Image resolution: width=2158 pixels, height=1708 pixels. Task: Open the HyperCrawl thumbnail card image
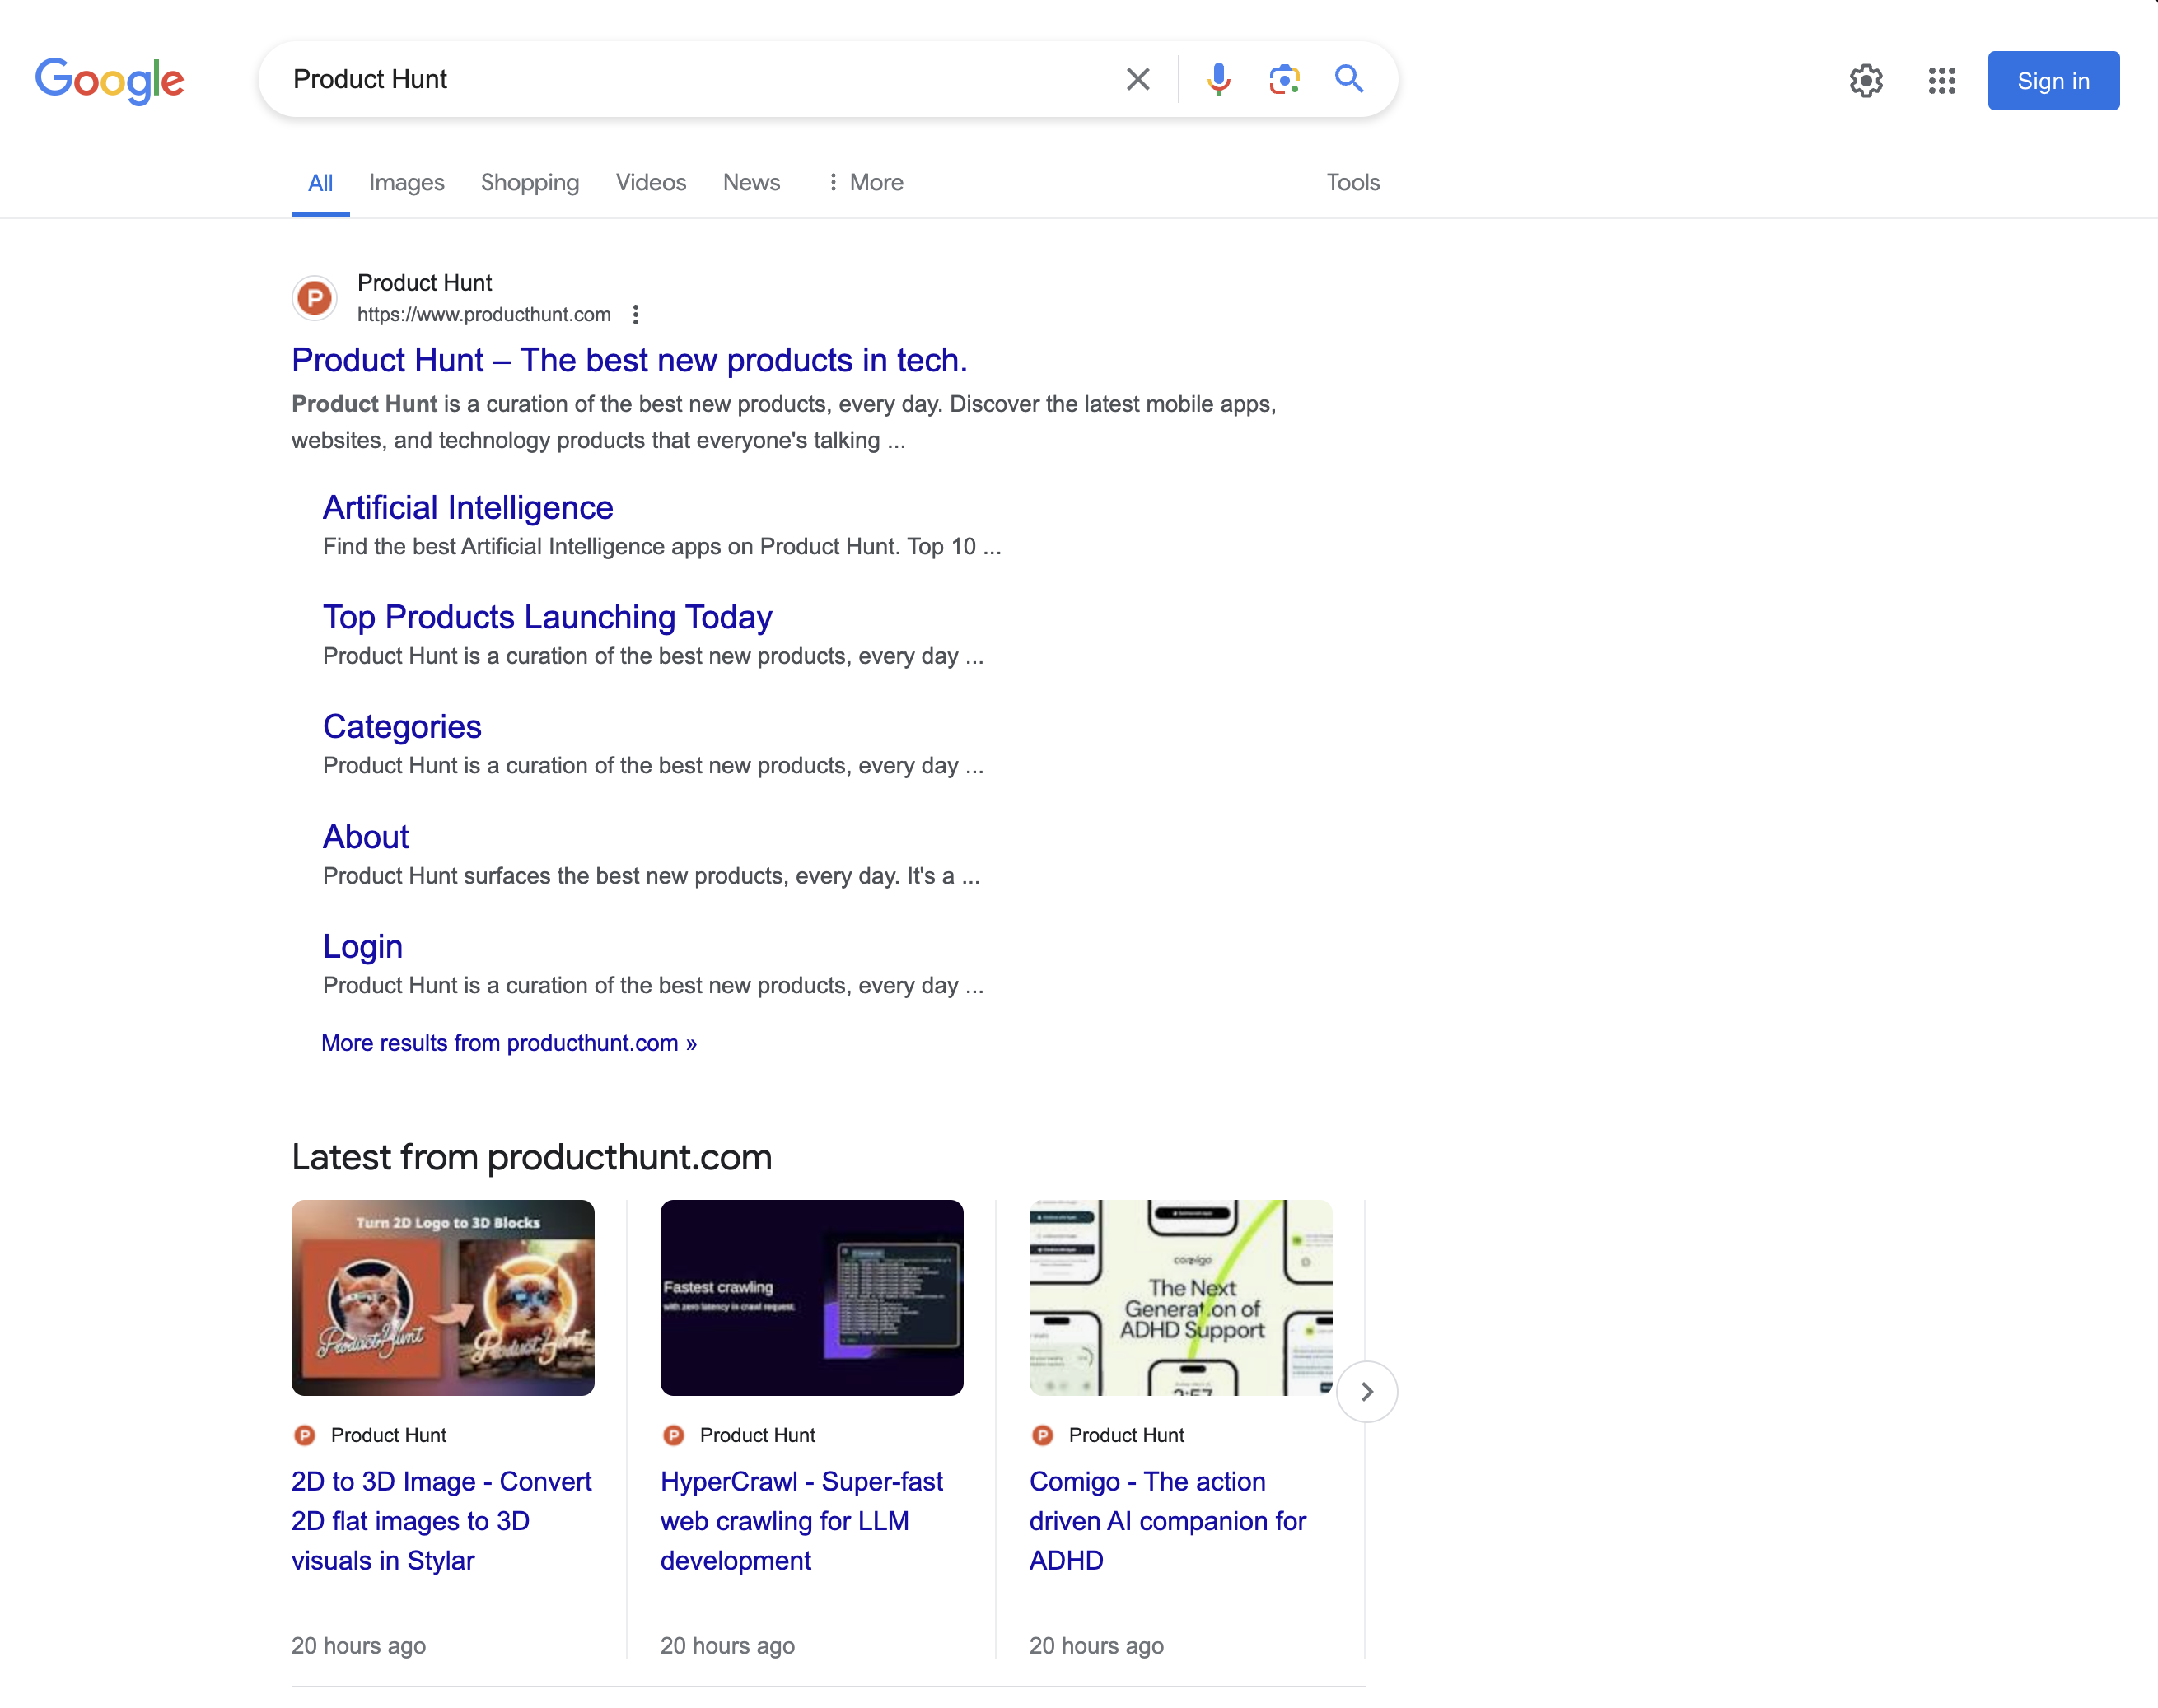811,1297
